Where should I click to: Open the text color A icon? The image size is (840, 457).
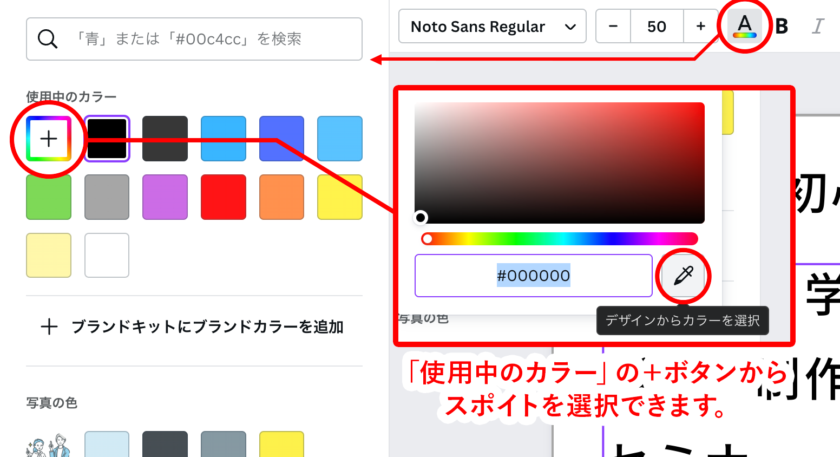click(743, 25)
